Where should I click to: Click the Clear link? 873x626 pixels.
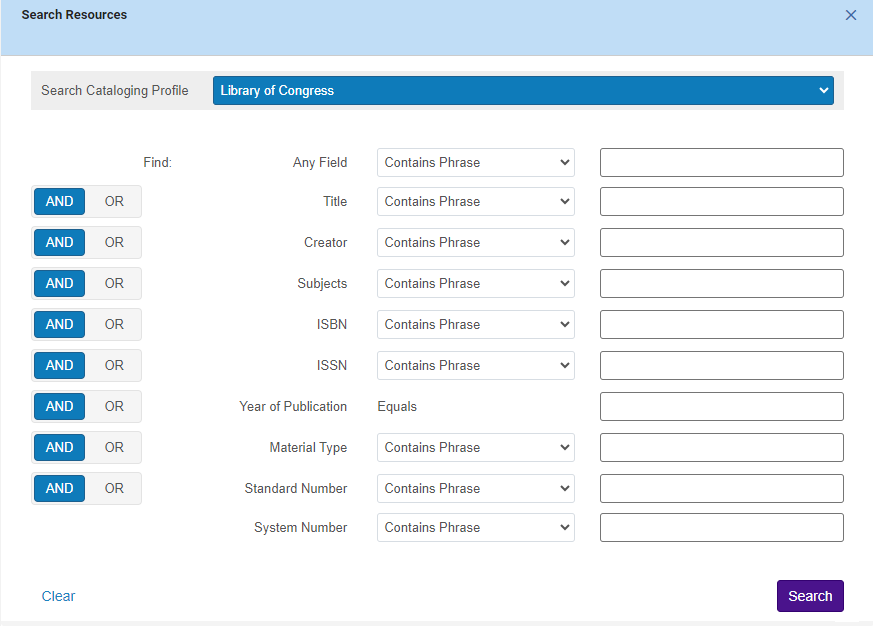click(x=58, y=596)
